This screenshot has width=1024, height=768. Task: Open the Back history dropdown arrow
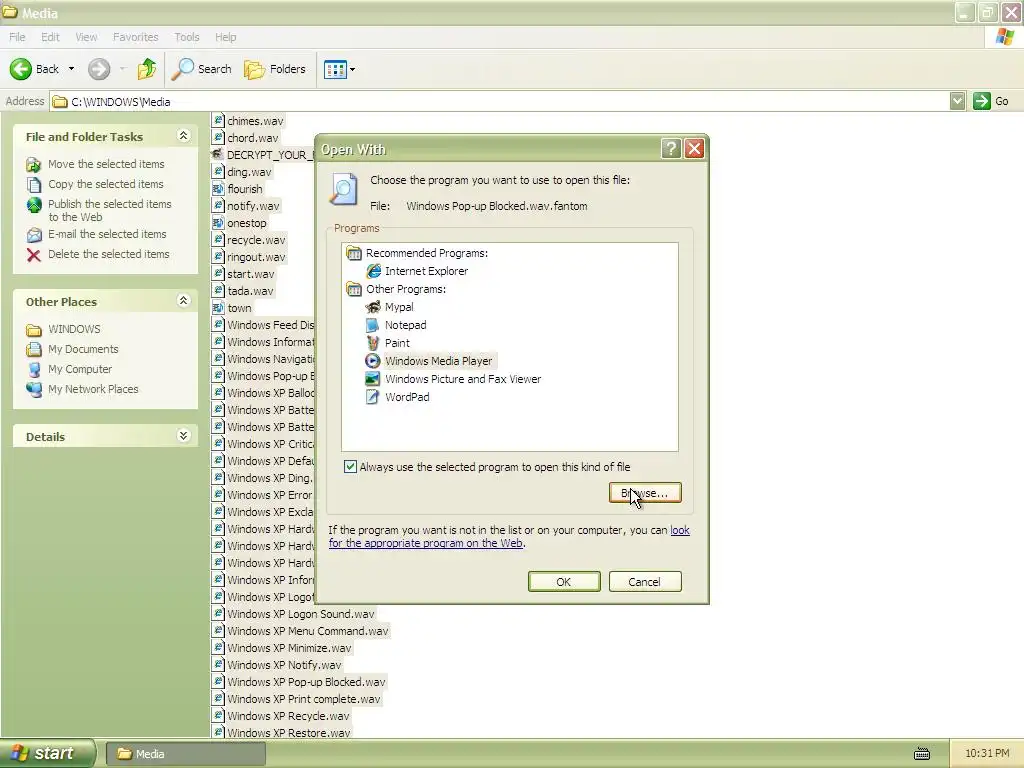click(x=71, y=69)
